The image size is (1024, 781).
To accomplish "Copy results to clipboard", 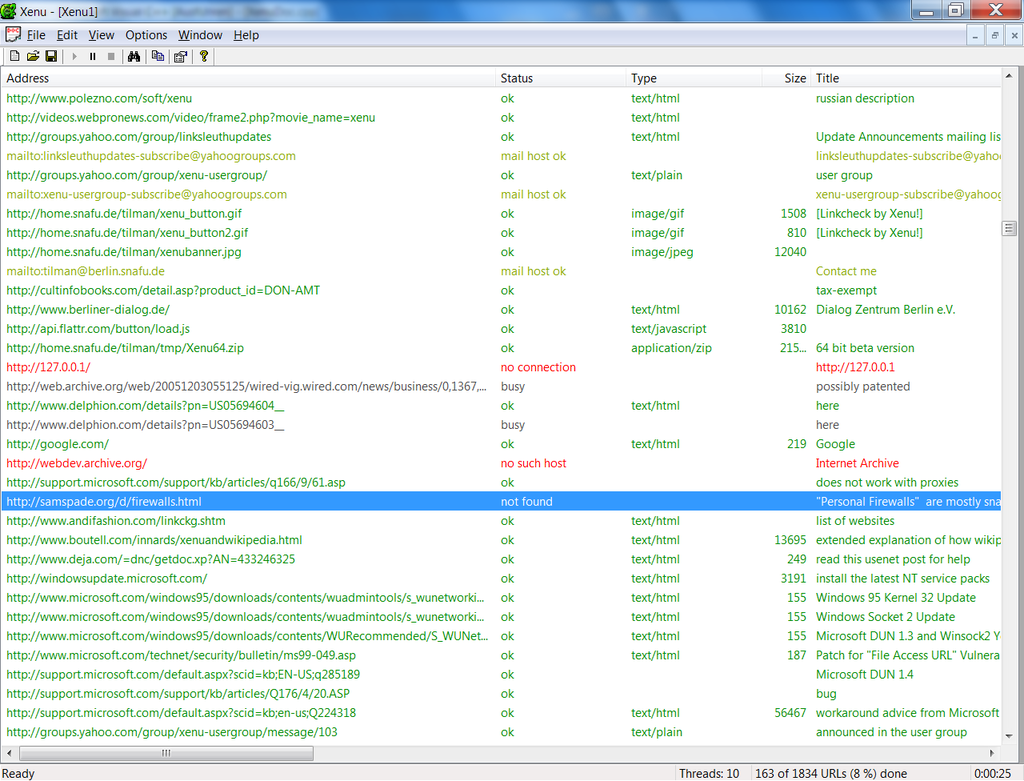I will pos(156,56).
